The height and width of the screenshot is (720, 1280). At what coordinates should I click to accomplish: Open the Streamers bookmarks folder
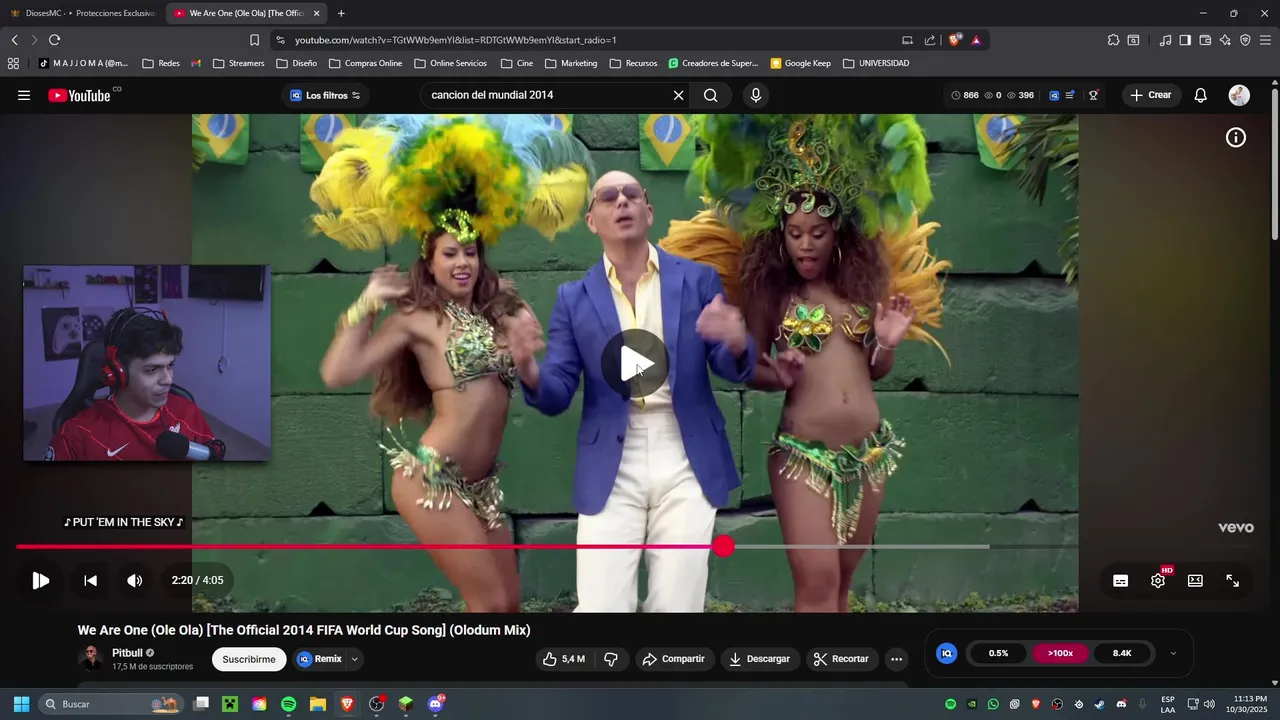(238, 63)
